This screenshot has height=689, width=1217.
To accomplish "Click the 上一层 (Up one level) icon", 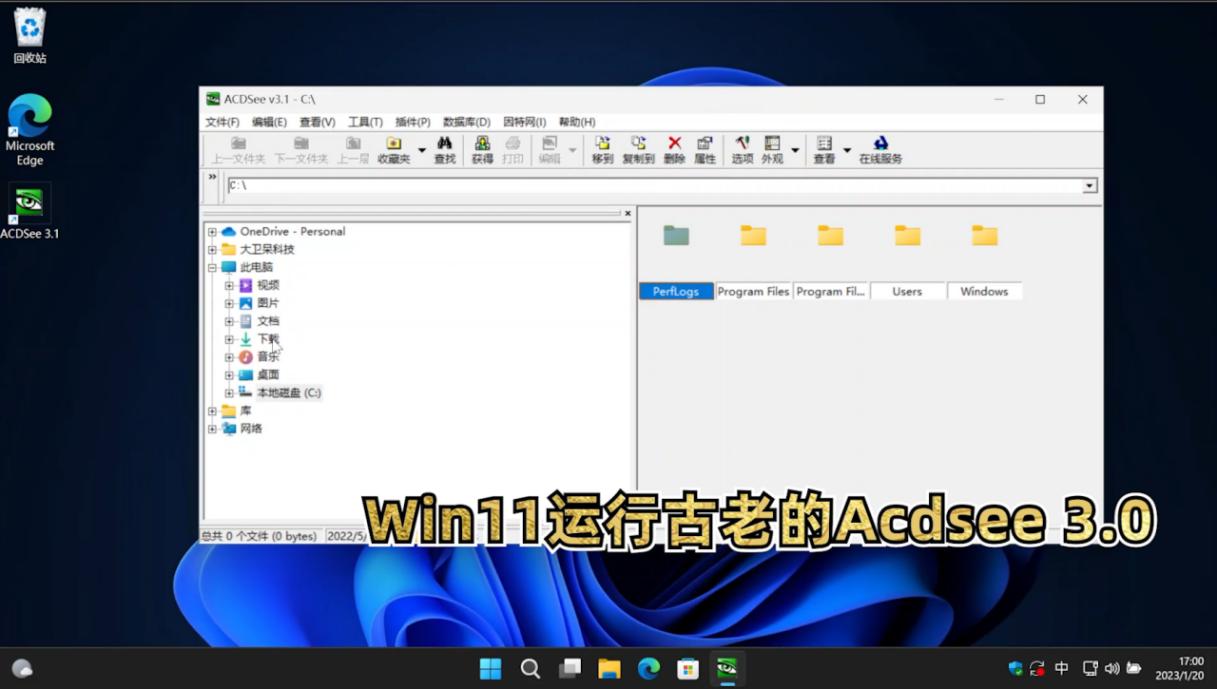I will pos(353,150).
